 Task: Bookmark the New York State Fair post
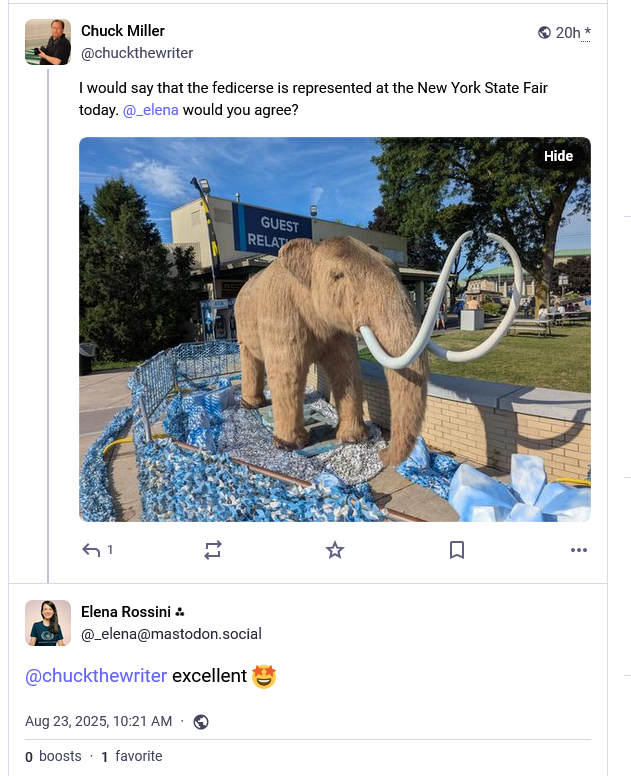point(457,550)
